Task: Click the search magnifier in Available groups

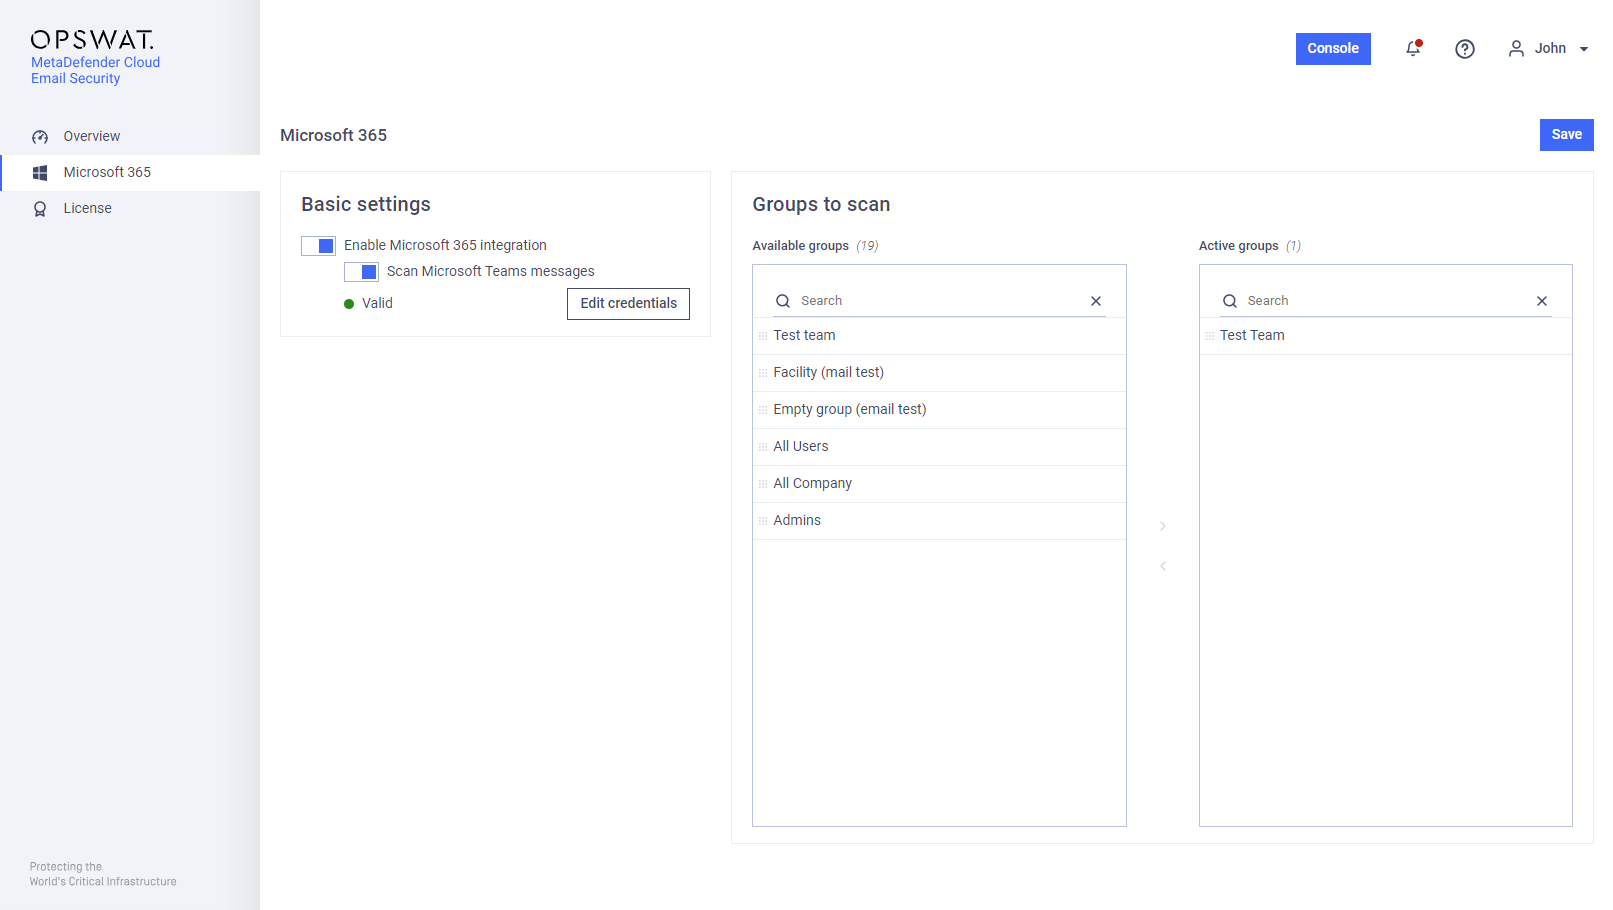Action: pos(783,301)
